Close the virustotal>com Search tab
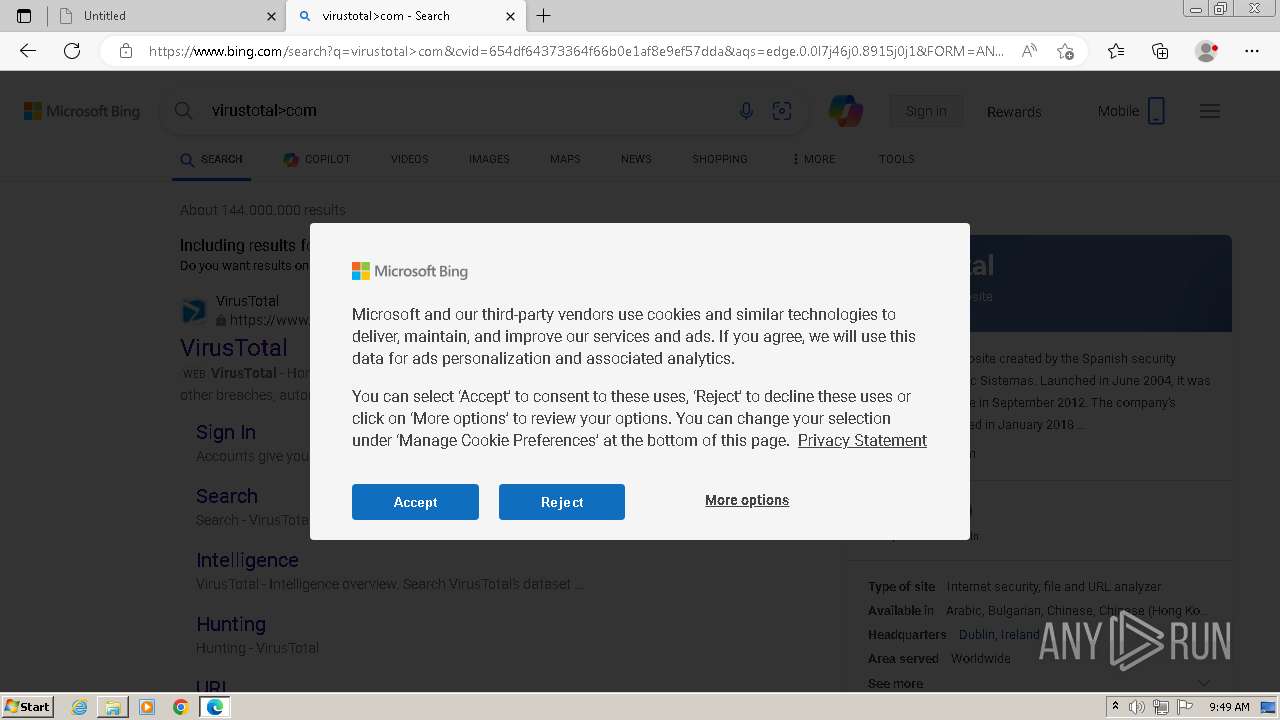1280x720 pixels. (x=510, y=16)
